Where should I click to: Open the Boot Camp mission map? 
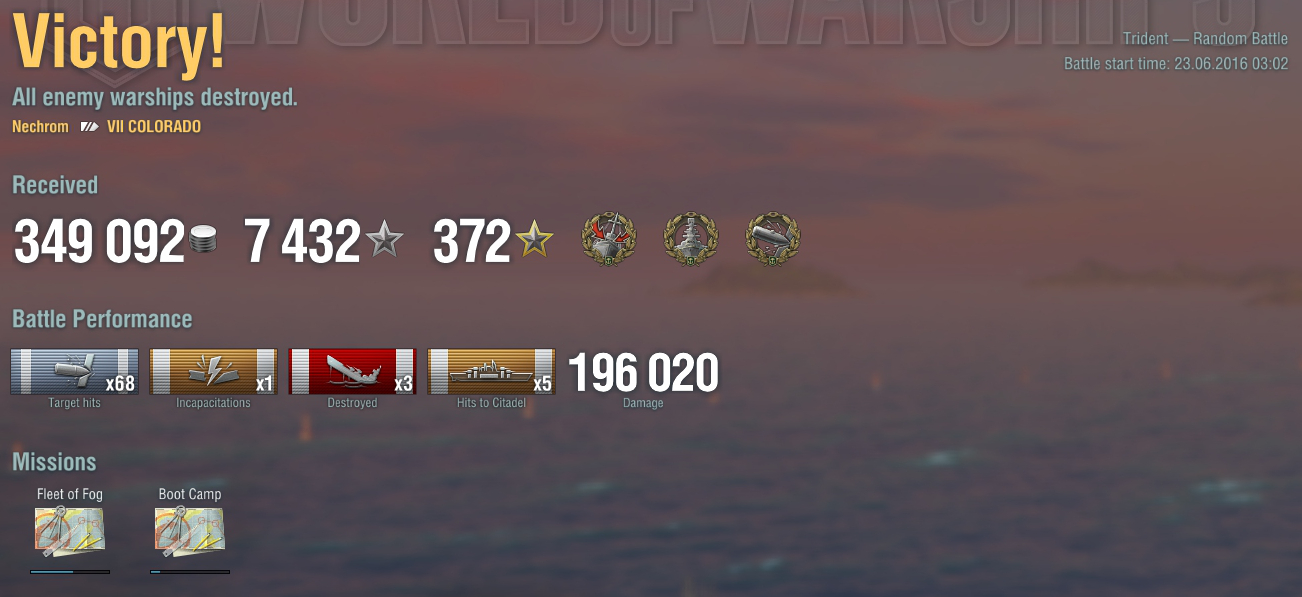click(x=190, y=532)
